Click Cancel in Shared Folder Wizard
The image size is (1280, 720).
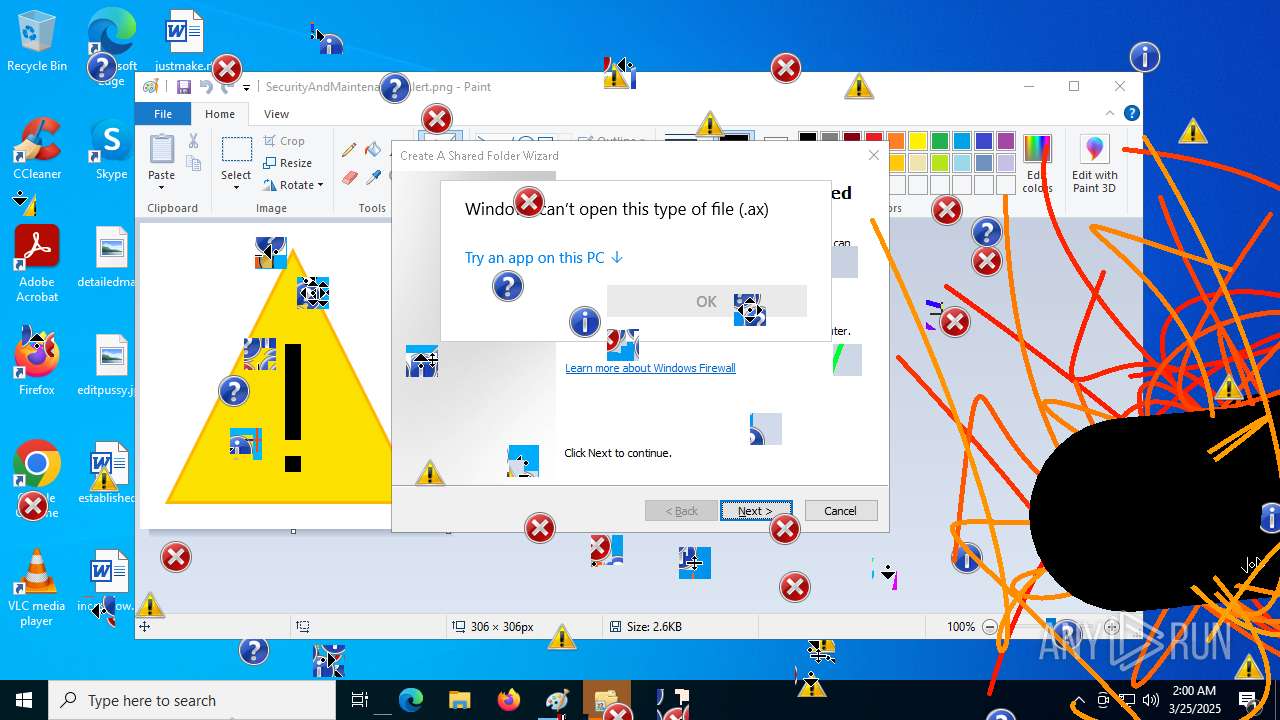(841, 511)
